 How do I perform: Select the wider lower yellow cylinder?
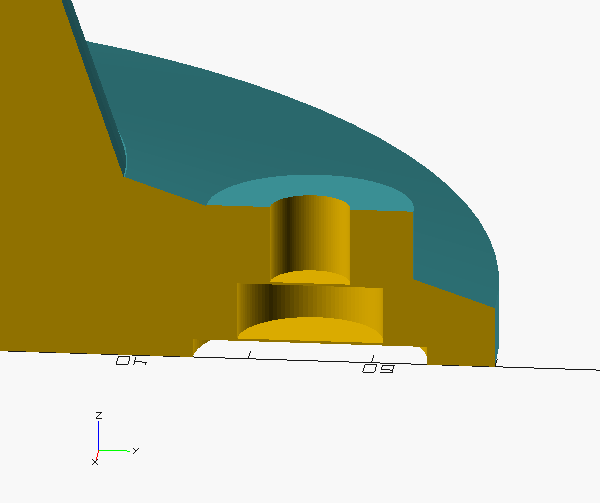[x=308, y=304]
